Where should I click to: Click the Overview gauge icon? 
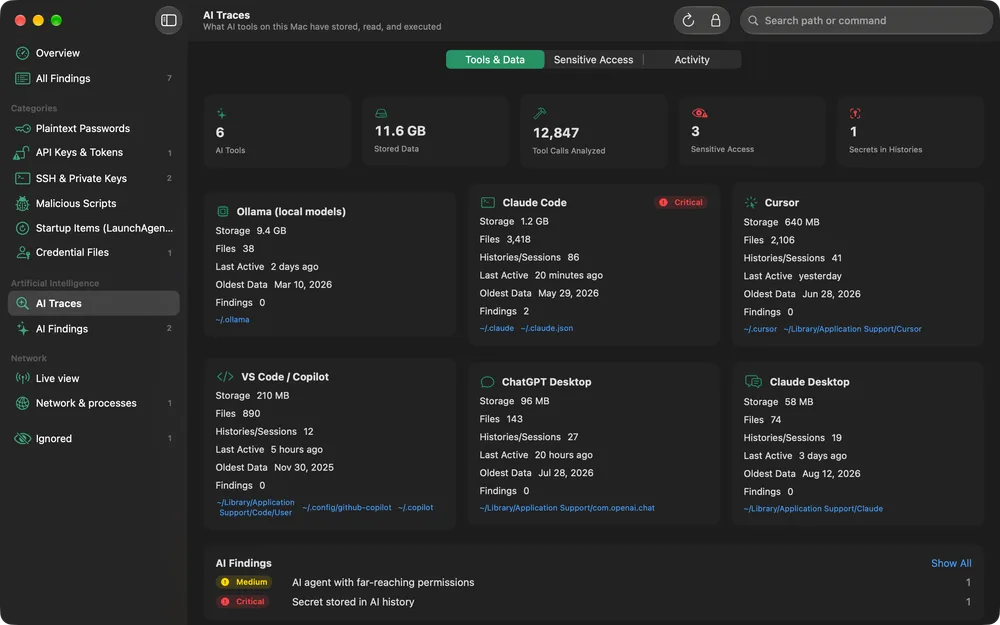pos(22,53)
